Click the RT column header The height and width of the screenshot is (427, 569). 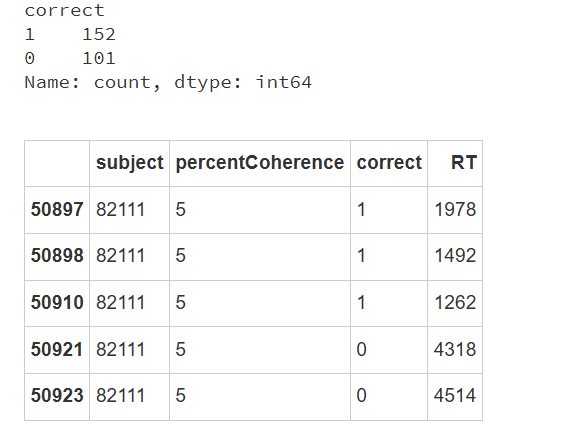click(x=463, y=162)
